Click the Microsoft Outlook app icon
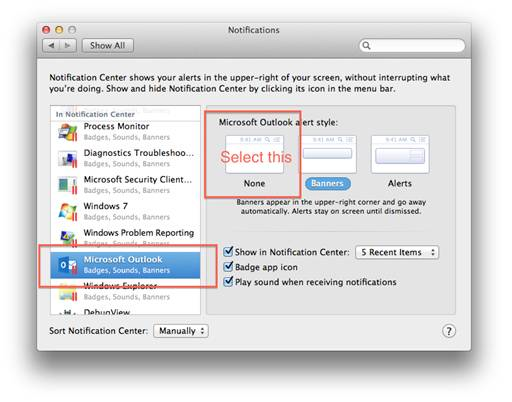 tap(68, 265)
